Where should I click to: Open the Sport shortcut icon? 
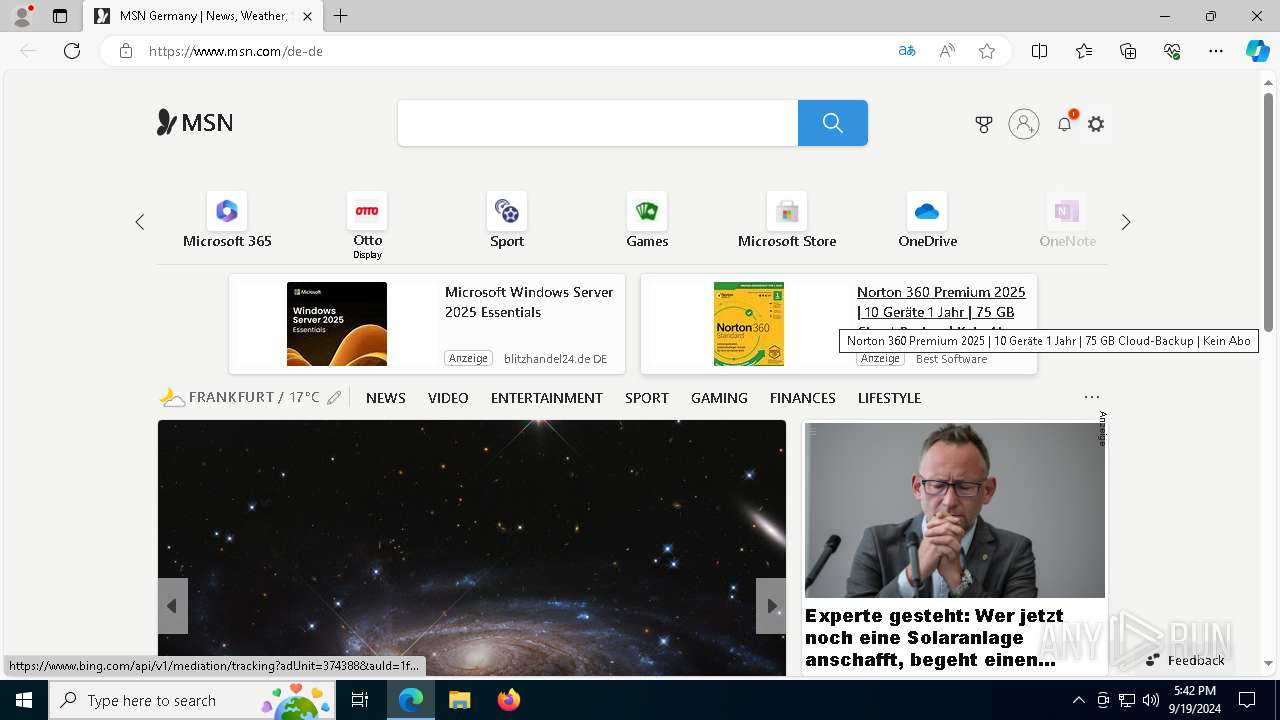[507, 211]
